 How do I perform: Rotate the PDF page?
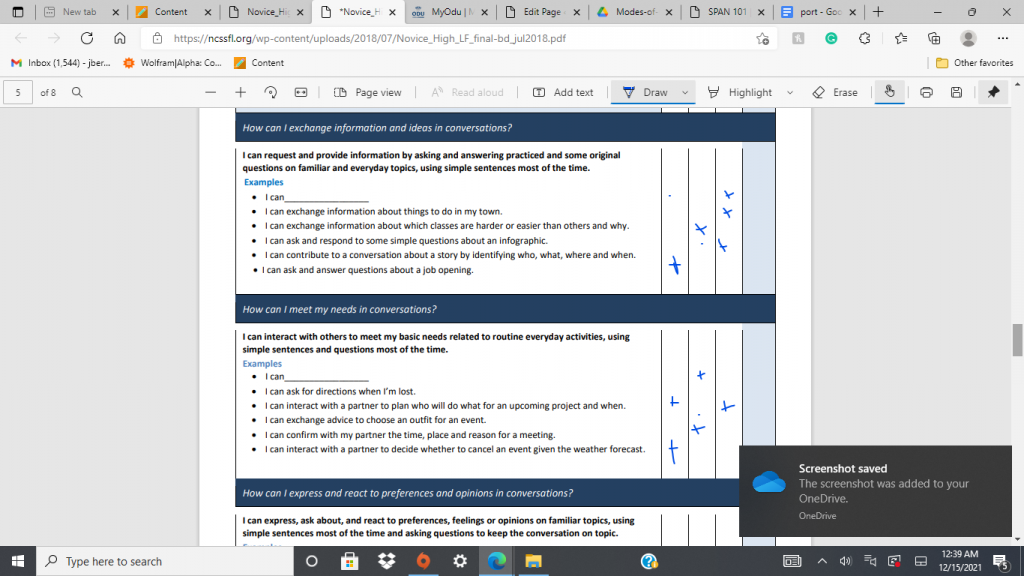(x=270, y=93)
